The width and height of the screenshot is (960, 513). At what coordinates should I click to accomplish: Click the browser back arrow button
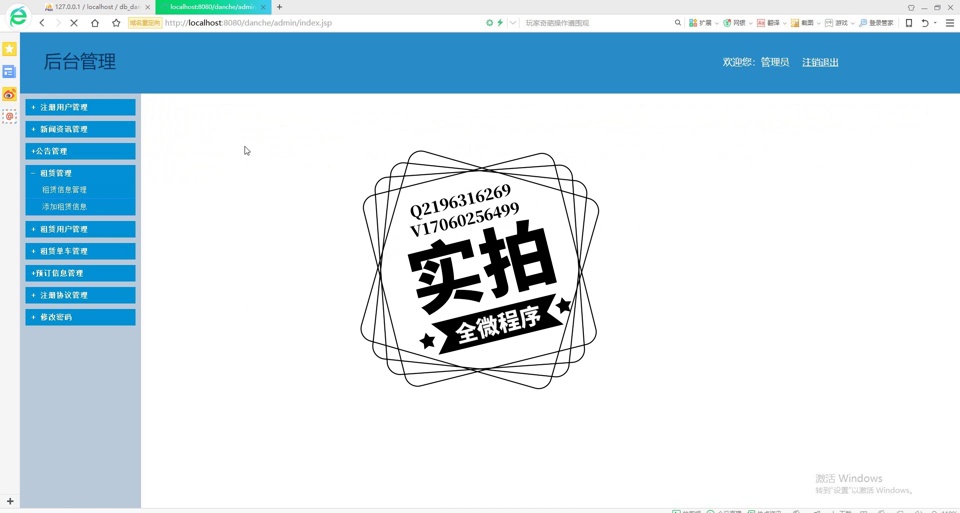pos(42,23)
